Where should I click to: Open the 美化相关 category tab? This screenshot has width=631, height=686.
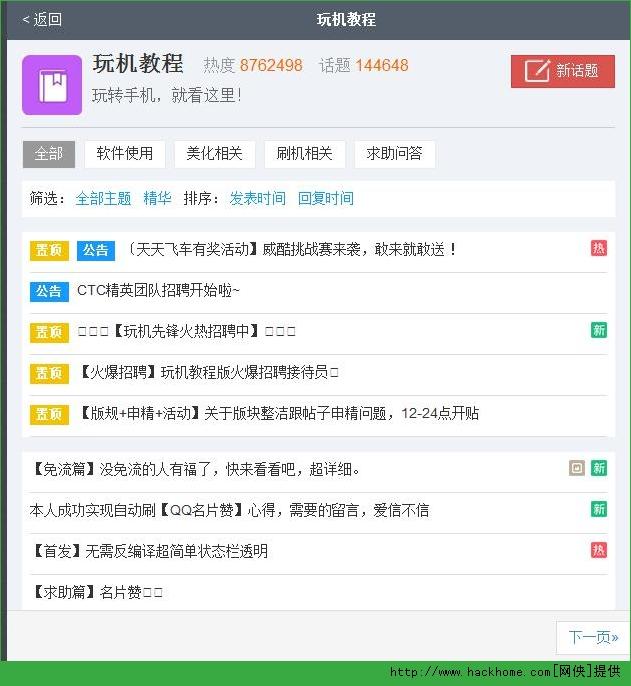(x=214, y=154)
